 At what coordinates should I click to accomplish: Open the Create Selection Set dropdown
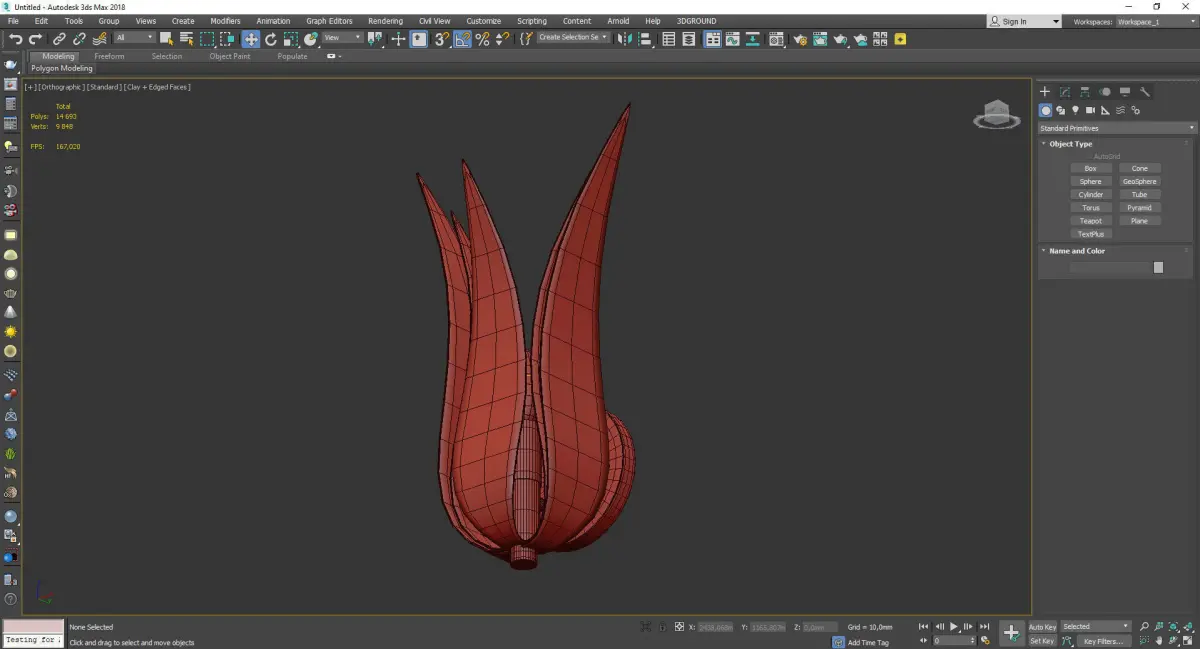(573, 38)
